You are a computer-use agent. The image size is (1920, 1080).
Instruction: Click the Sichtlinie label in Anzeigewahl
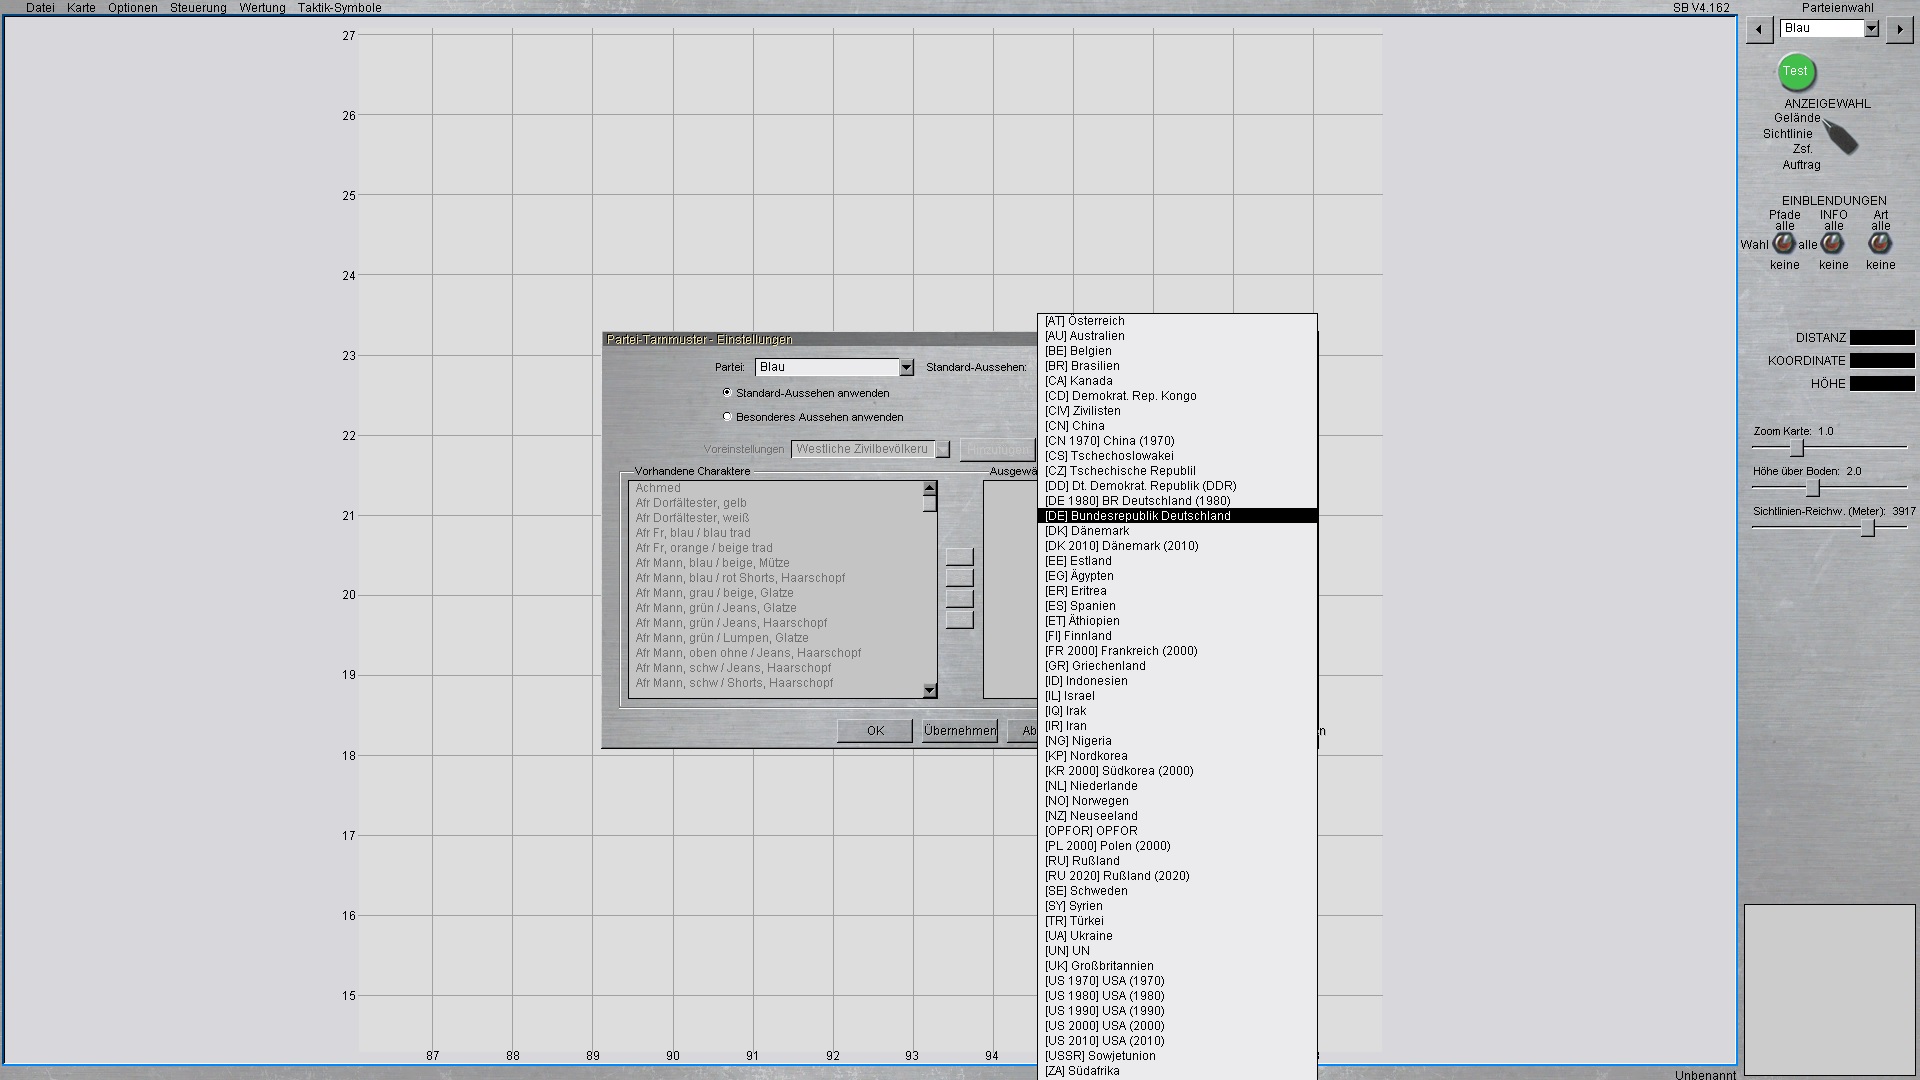(1787, 133)
